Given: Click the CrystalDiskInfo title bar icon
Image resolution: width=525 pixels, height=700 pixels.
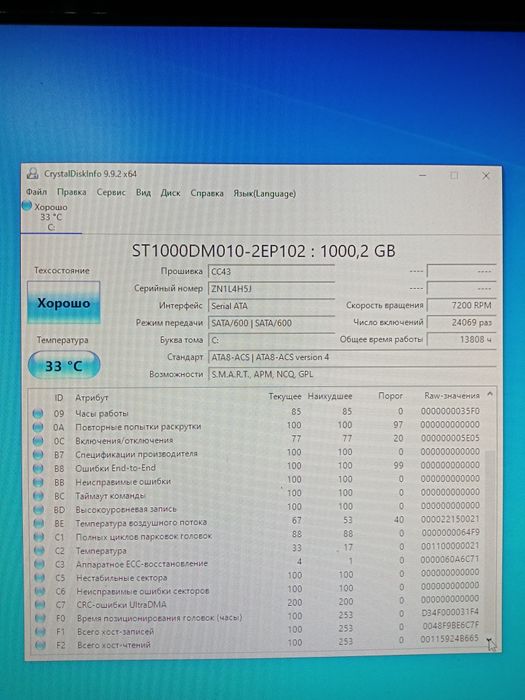Looking at the screenshot, I should [33, 173].
